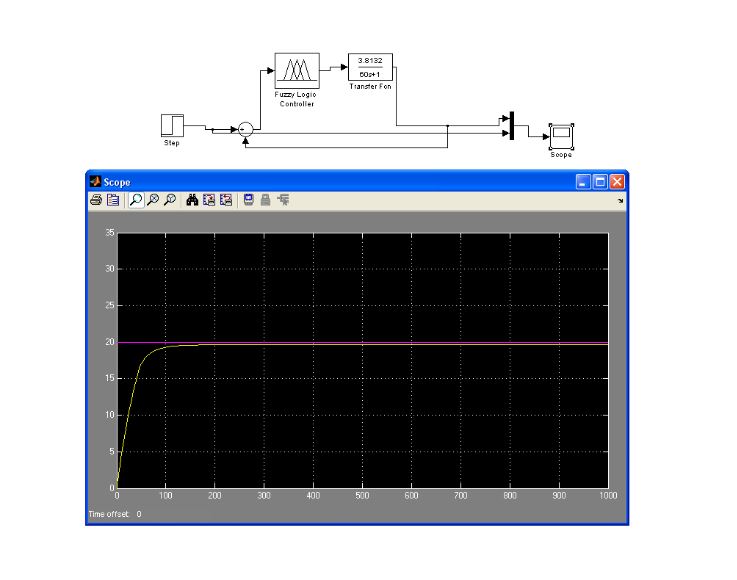The image size is (737, 580).
Task: Select the Transfer Fcn block
Action: point(370,67)
